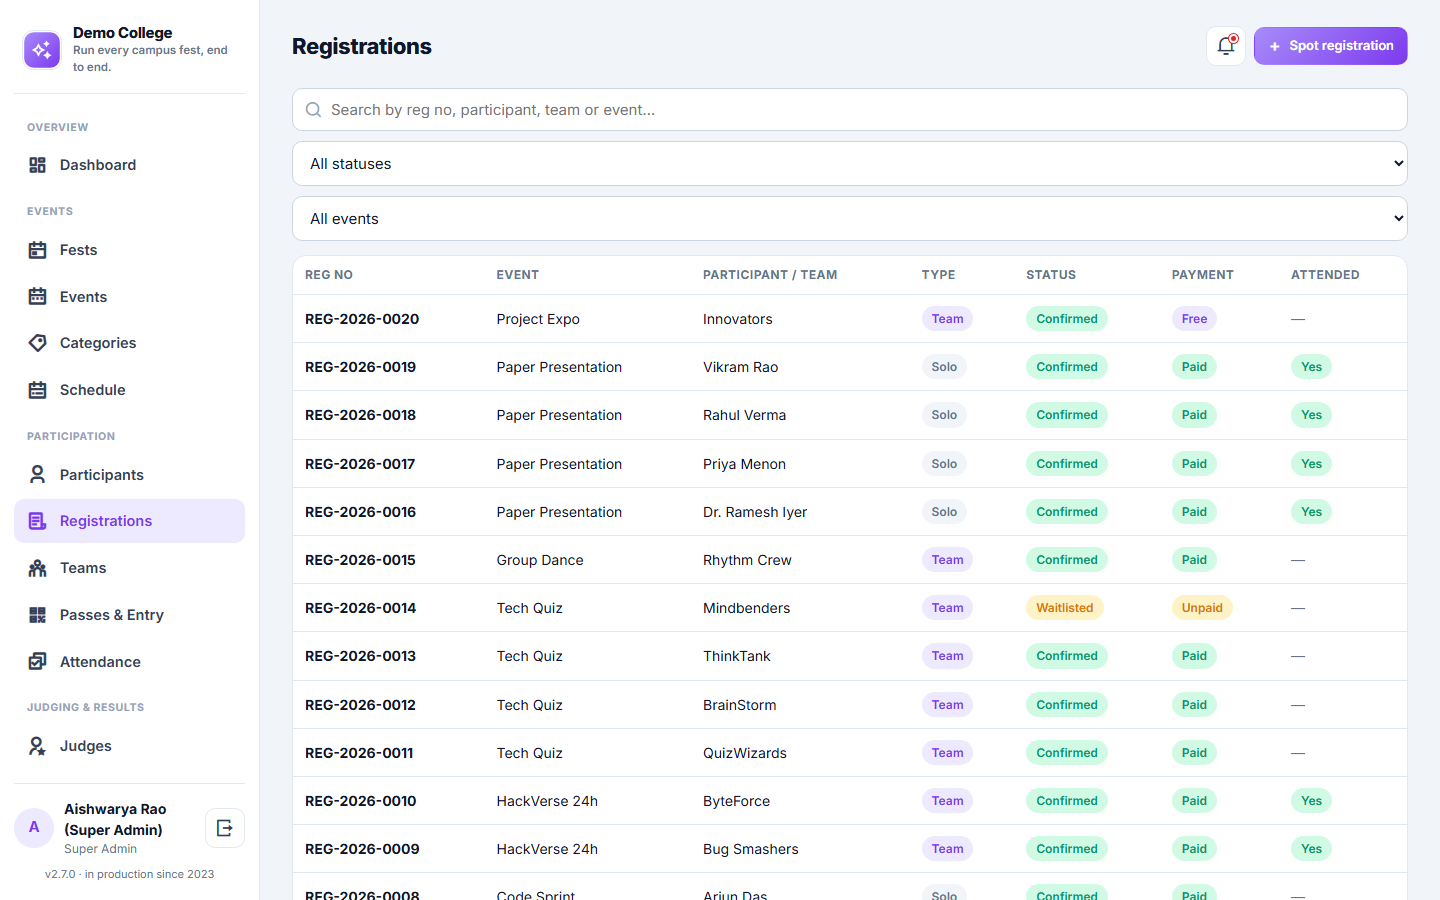Click the Confirmed badge for ThinkTank

tap(1067, 656)
